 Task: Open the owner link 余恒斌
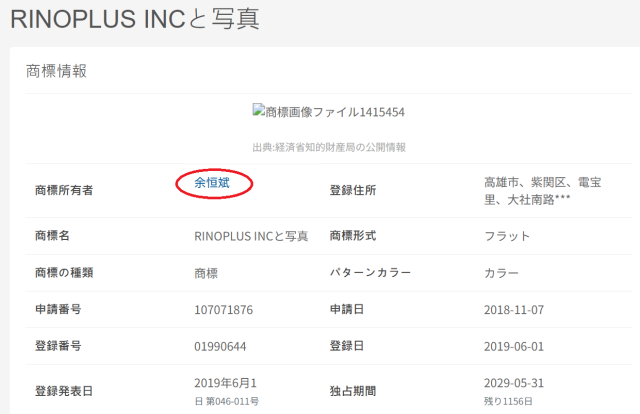coord(213,183)
